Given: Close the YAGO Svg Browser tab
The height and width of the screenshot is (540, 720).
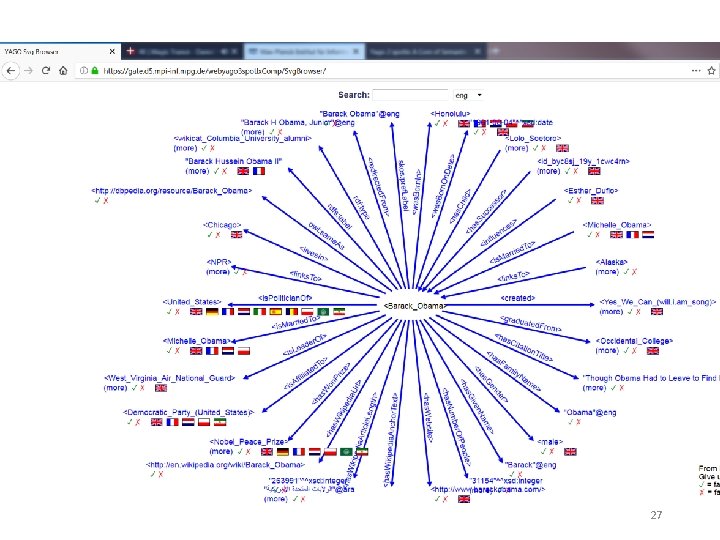Looking at the screenshot, I should [x=112, y=51].
